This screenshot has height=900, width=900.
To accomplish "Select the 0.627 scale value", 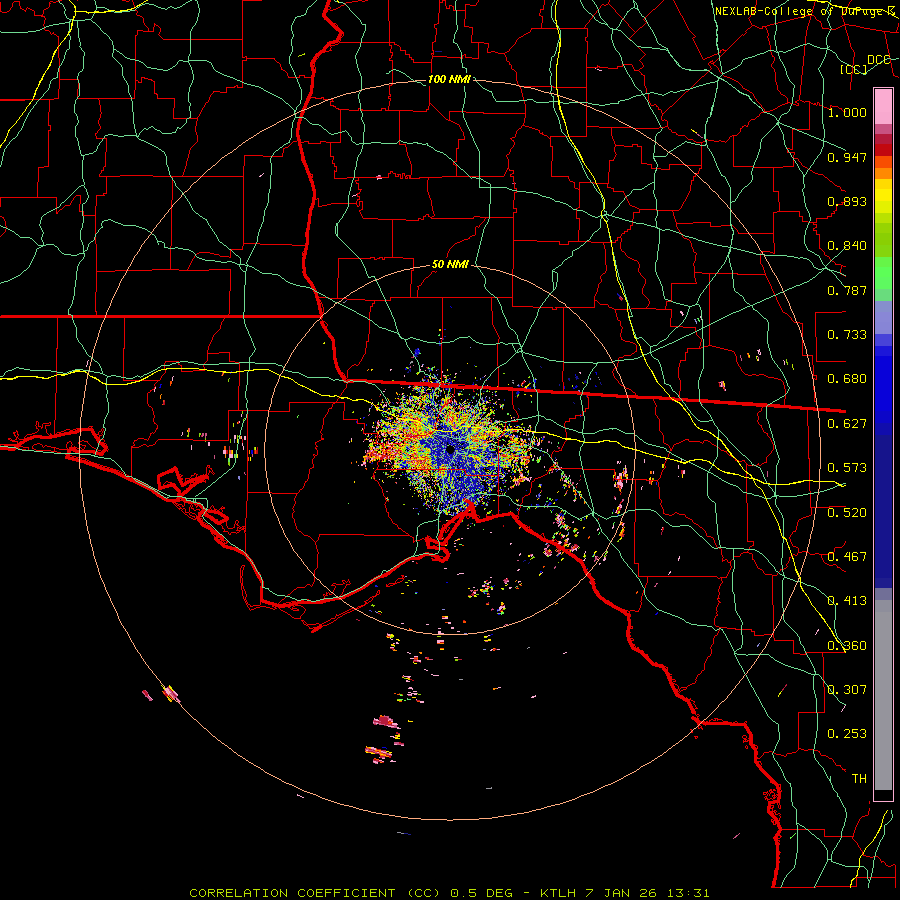I will 847,424.
